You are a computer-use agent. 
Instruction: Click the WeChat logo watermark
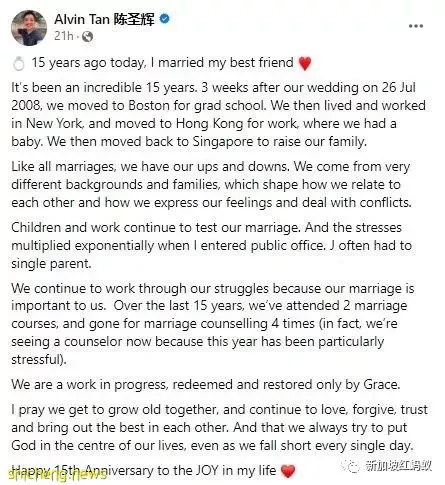(352, 465)
